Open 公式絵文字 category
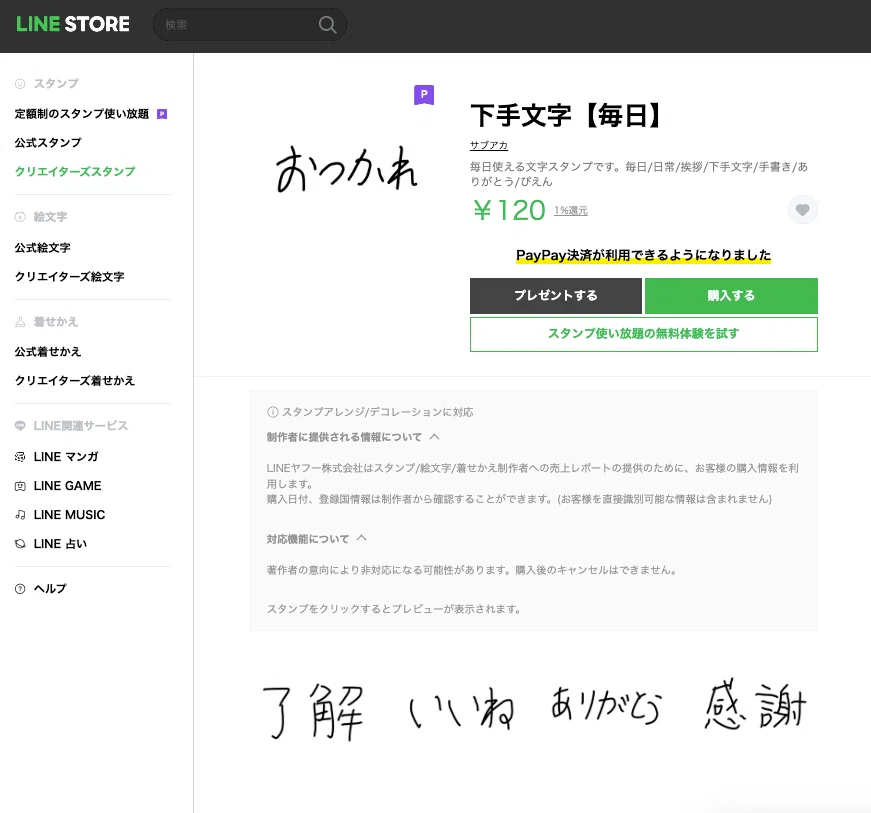This screenshot has width=871, height=813. tap(42, 248)
